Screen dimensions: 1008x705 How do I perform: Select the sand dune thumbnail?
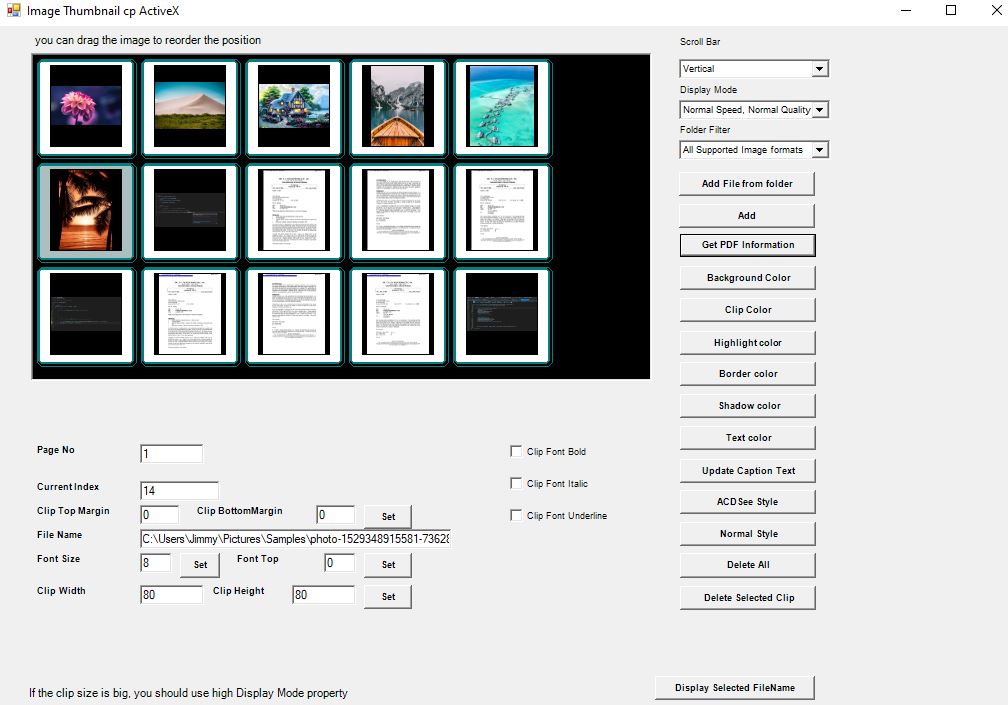point(190,108)
